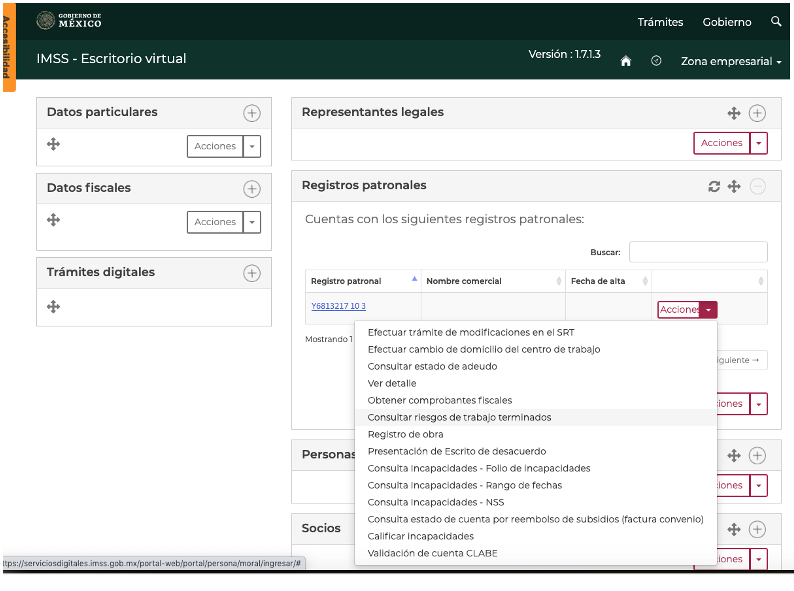The width and height of the screenshot is (794, 591).
Task: Click Acciones button in Datos particulares
Action: pyautogui.click(x=215, y=146)
